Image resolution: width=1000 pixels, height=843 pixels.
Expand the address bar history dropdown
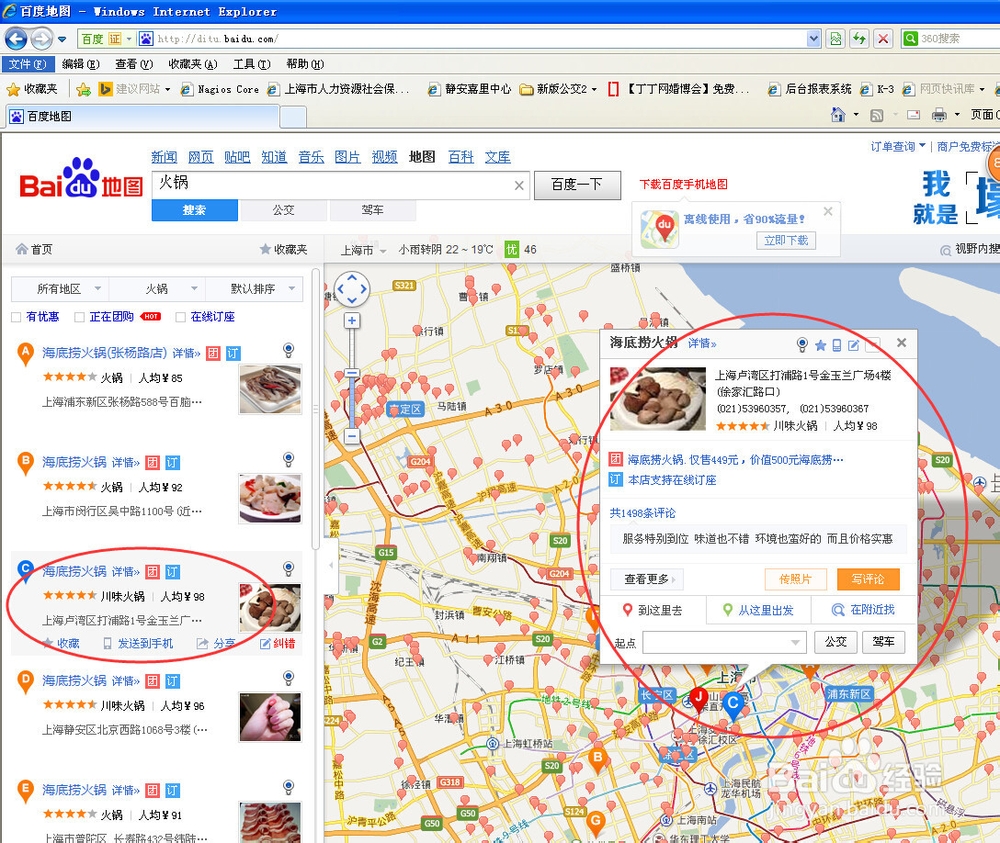(813, 39)
